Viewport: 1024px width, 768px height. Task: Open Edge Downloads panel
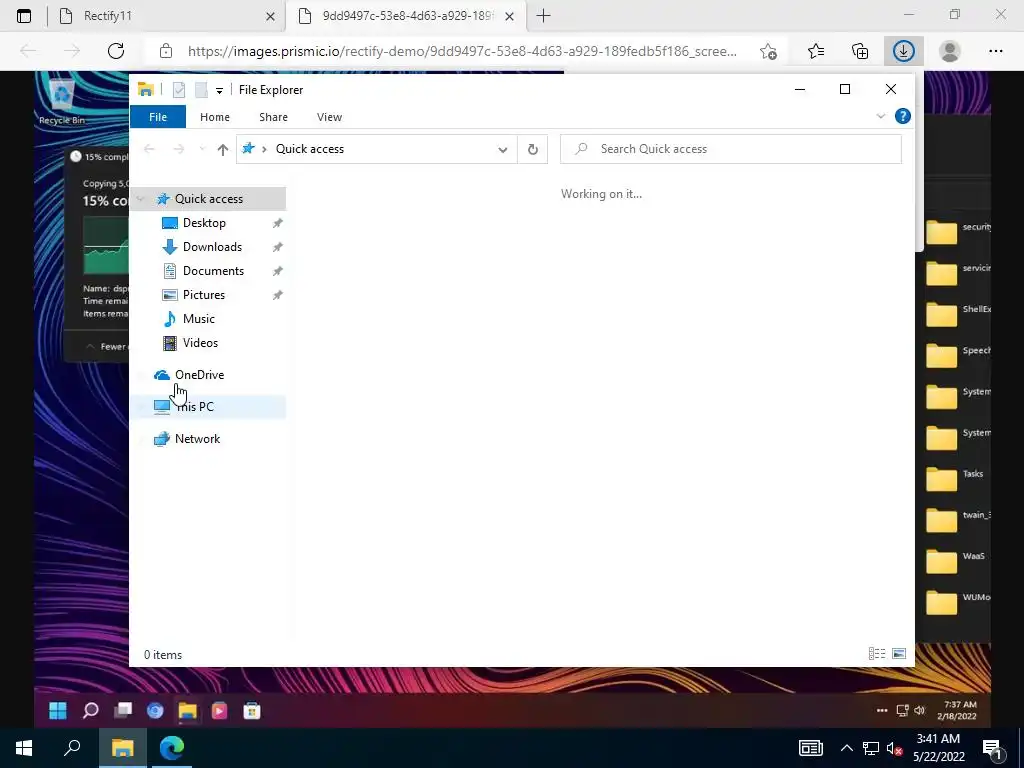click(x=904, y=51)
